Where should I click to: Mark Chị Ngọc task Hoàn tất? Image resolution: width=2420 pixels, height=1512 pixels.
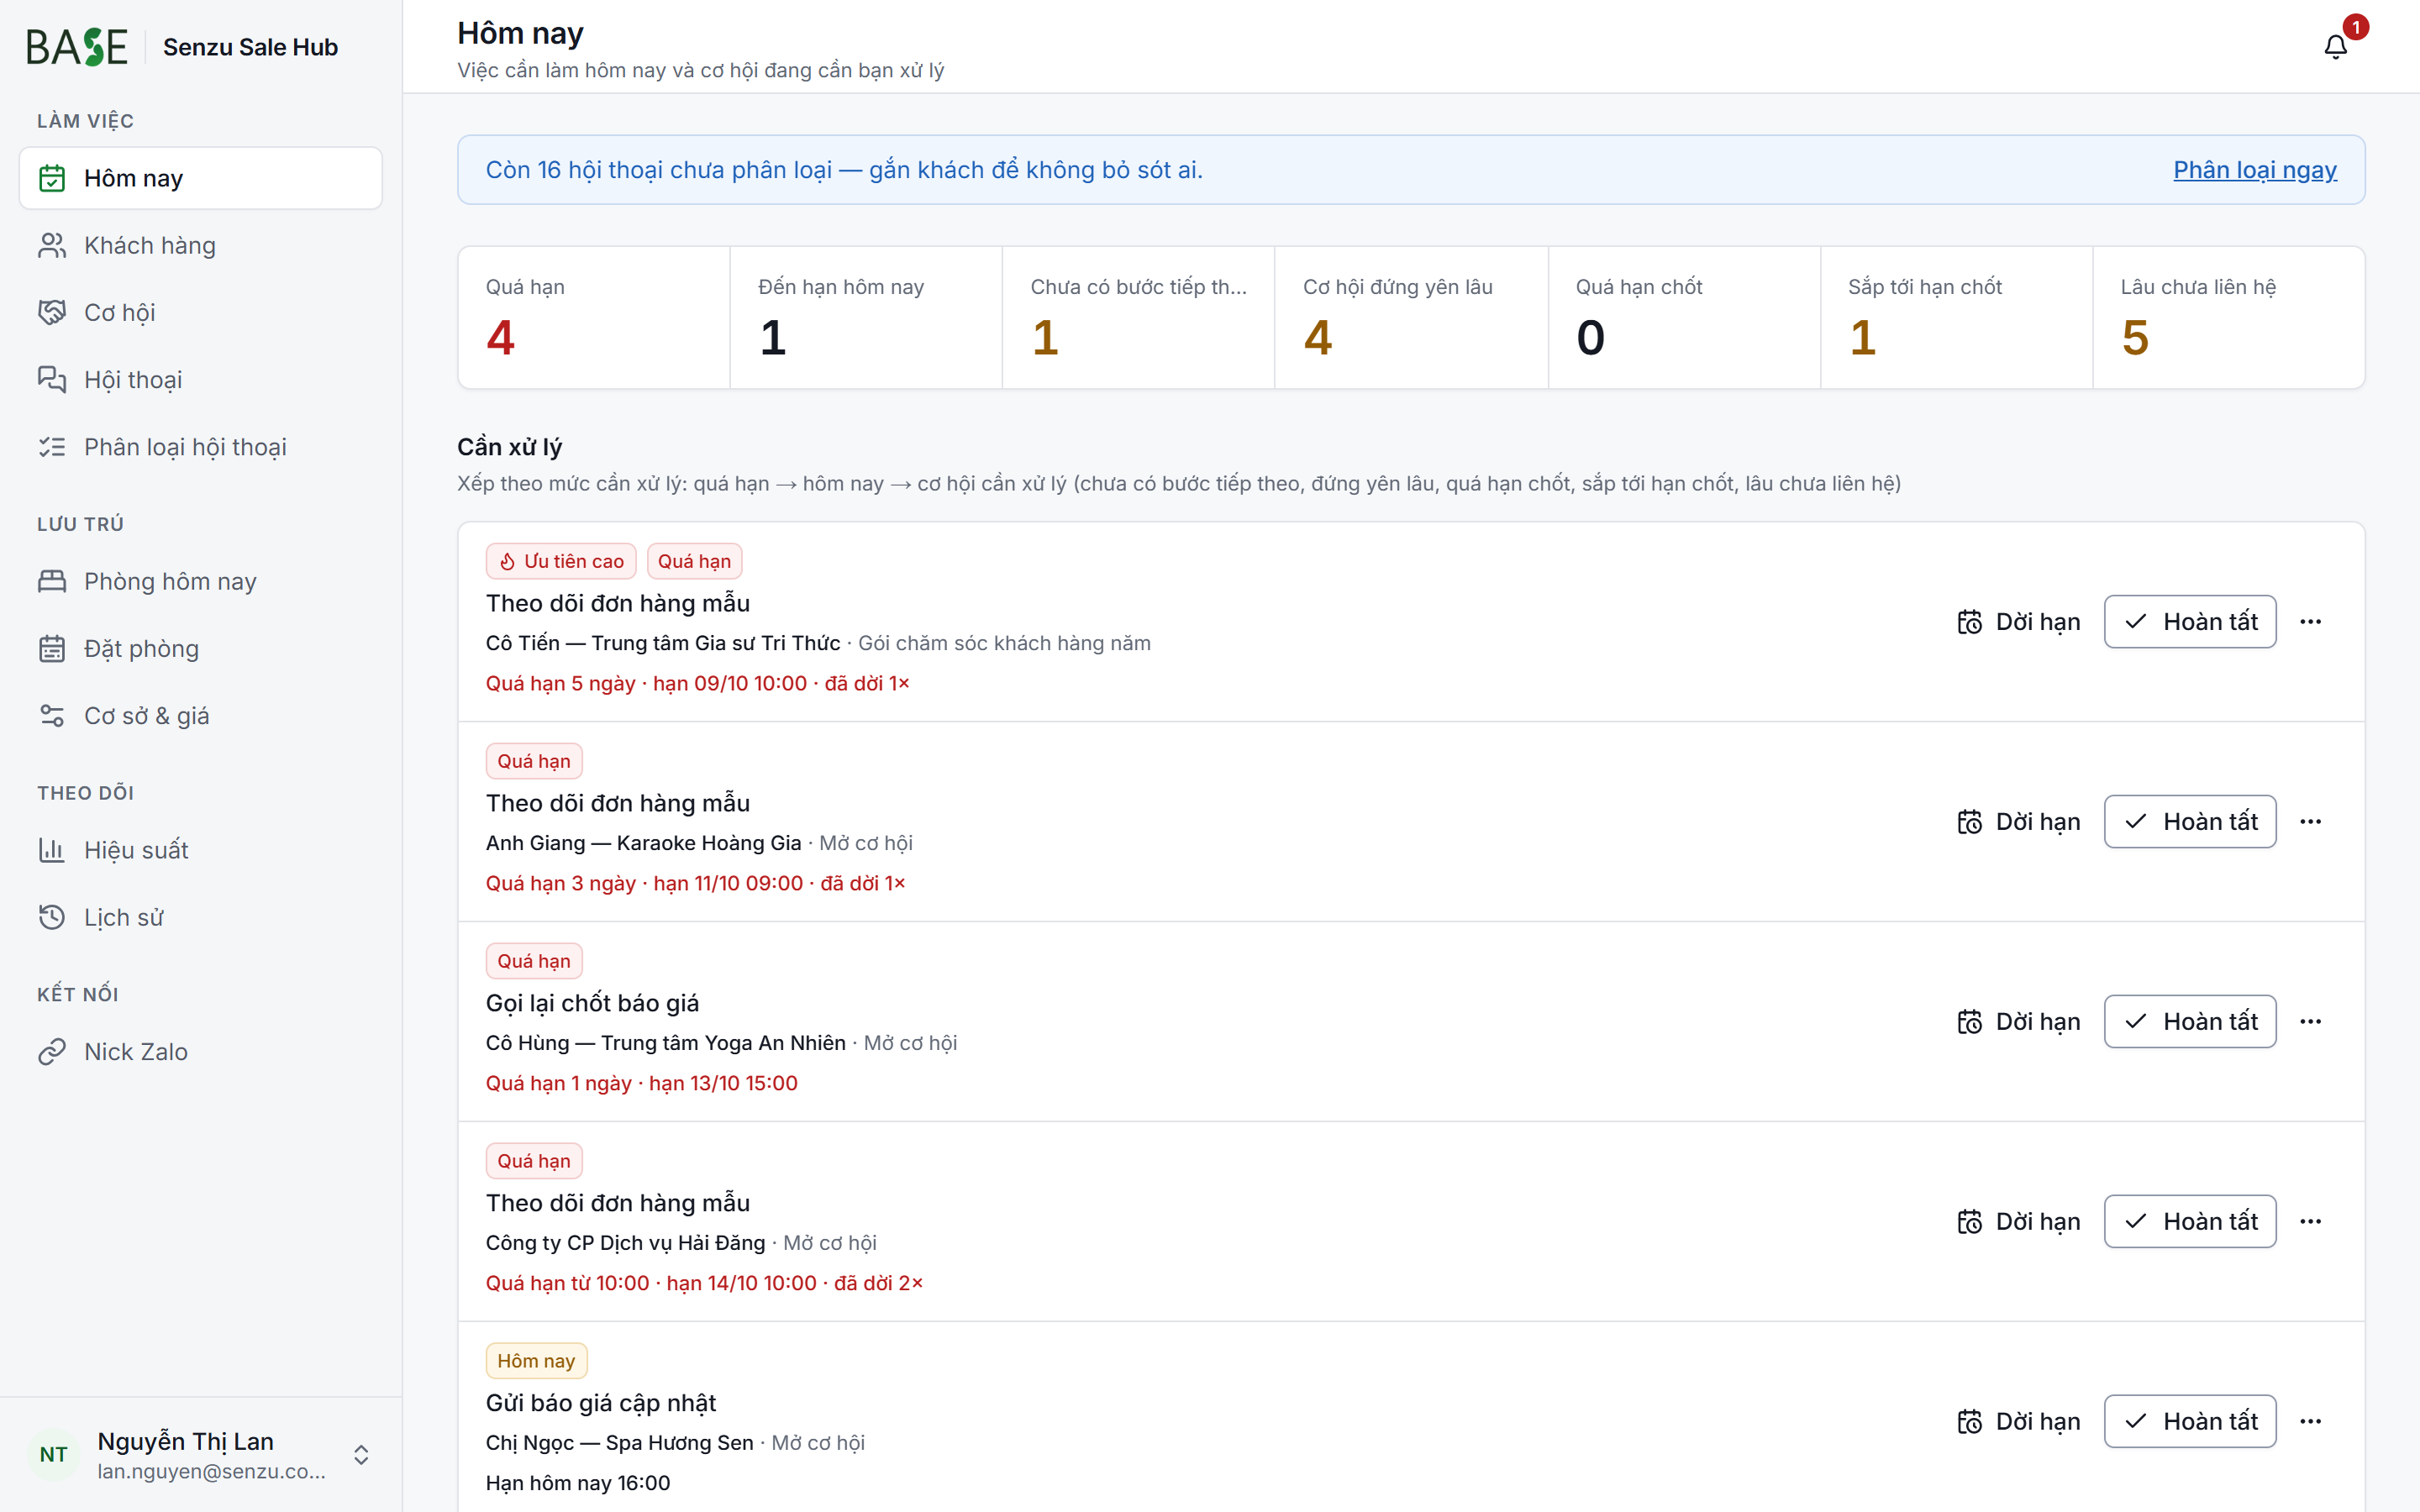[2190, 1421]
